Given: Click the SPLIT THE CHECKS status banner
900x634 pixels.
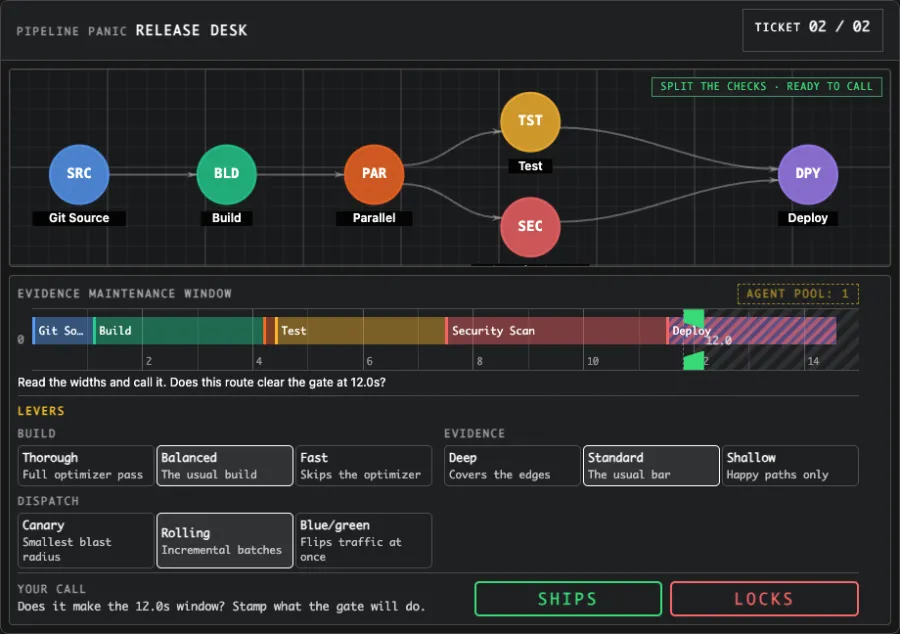Looking at the screenshot, I should 766,87.
